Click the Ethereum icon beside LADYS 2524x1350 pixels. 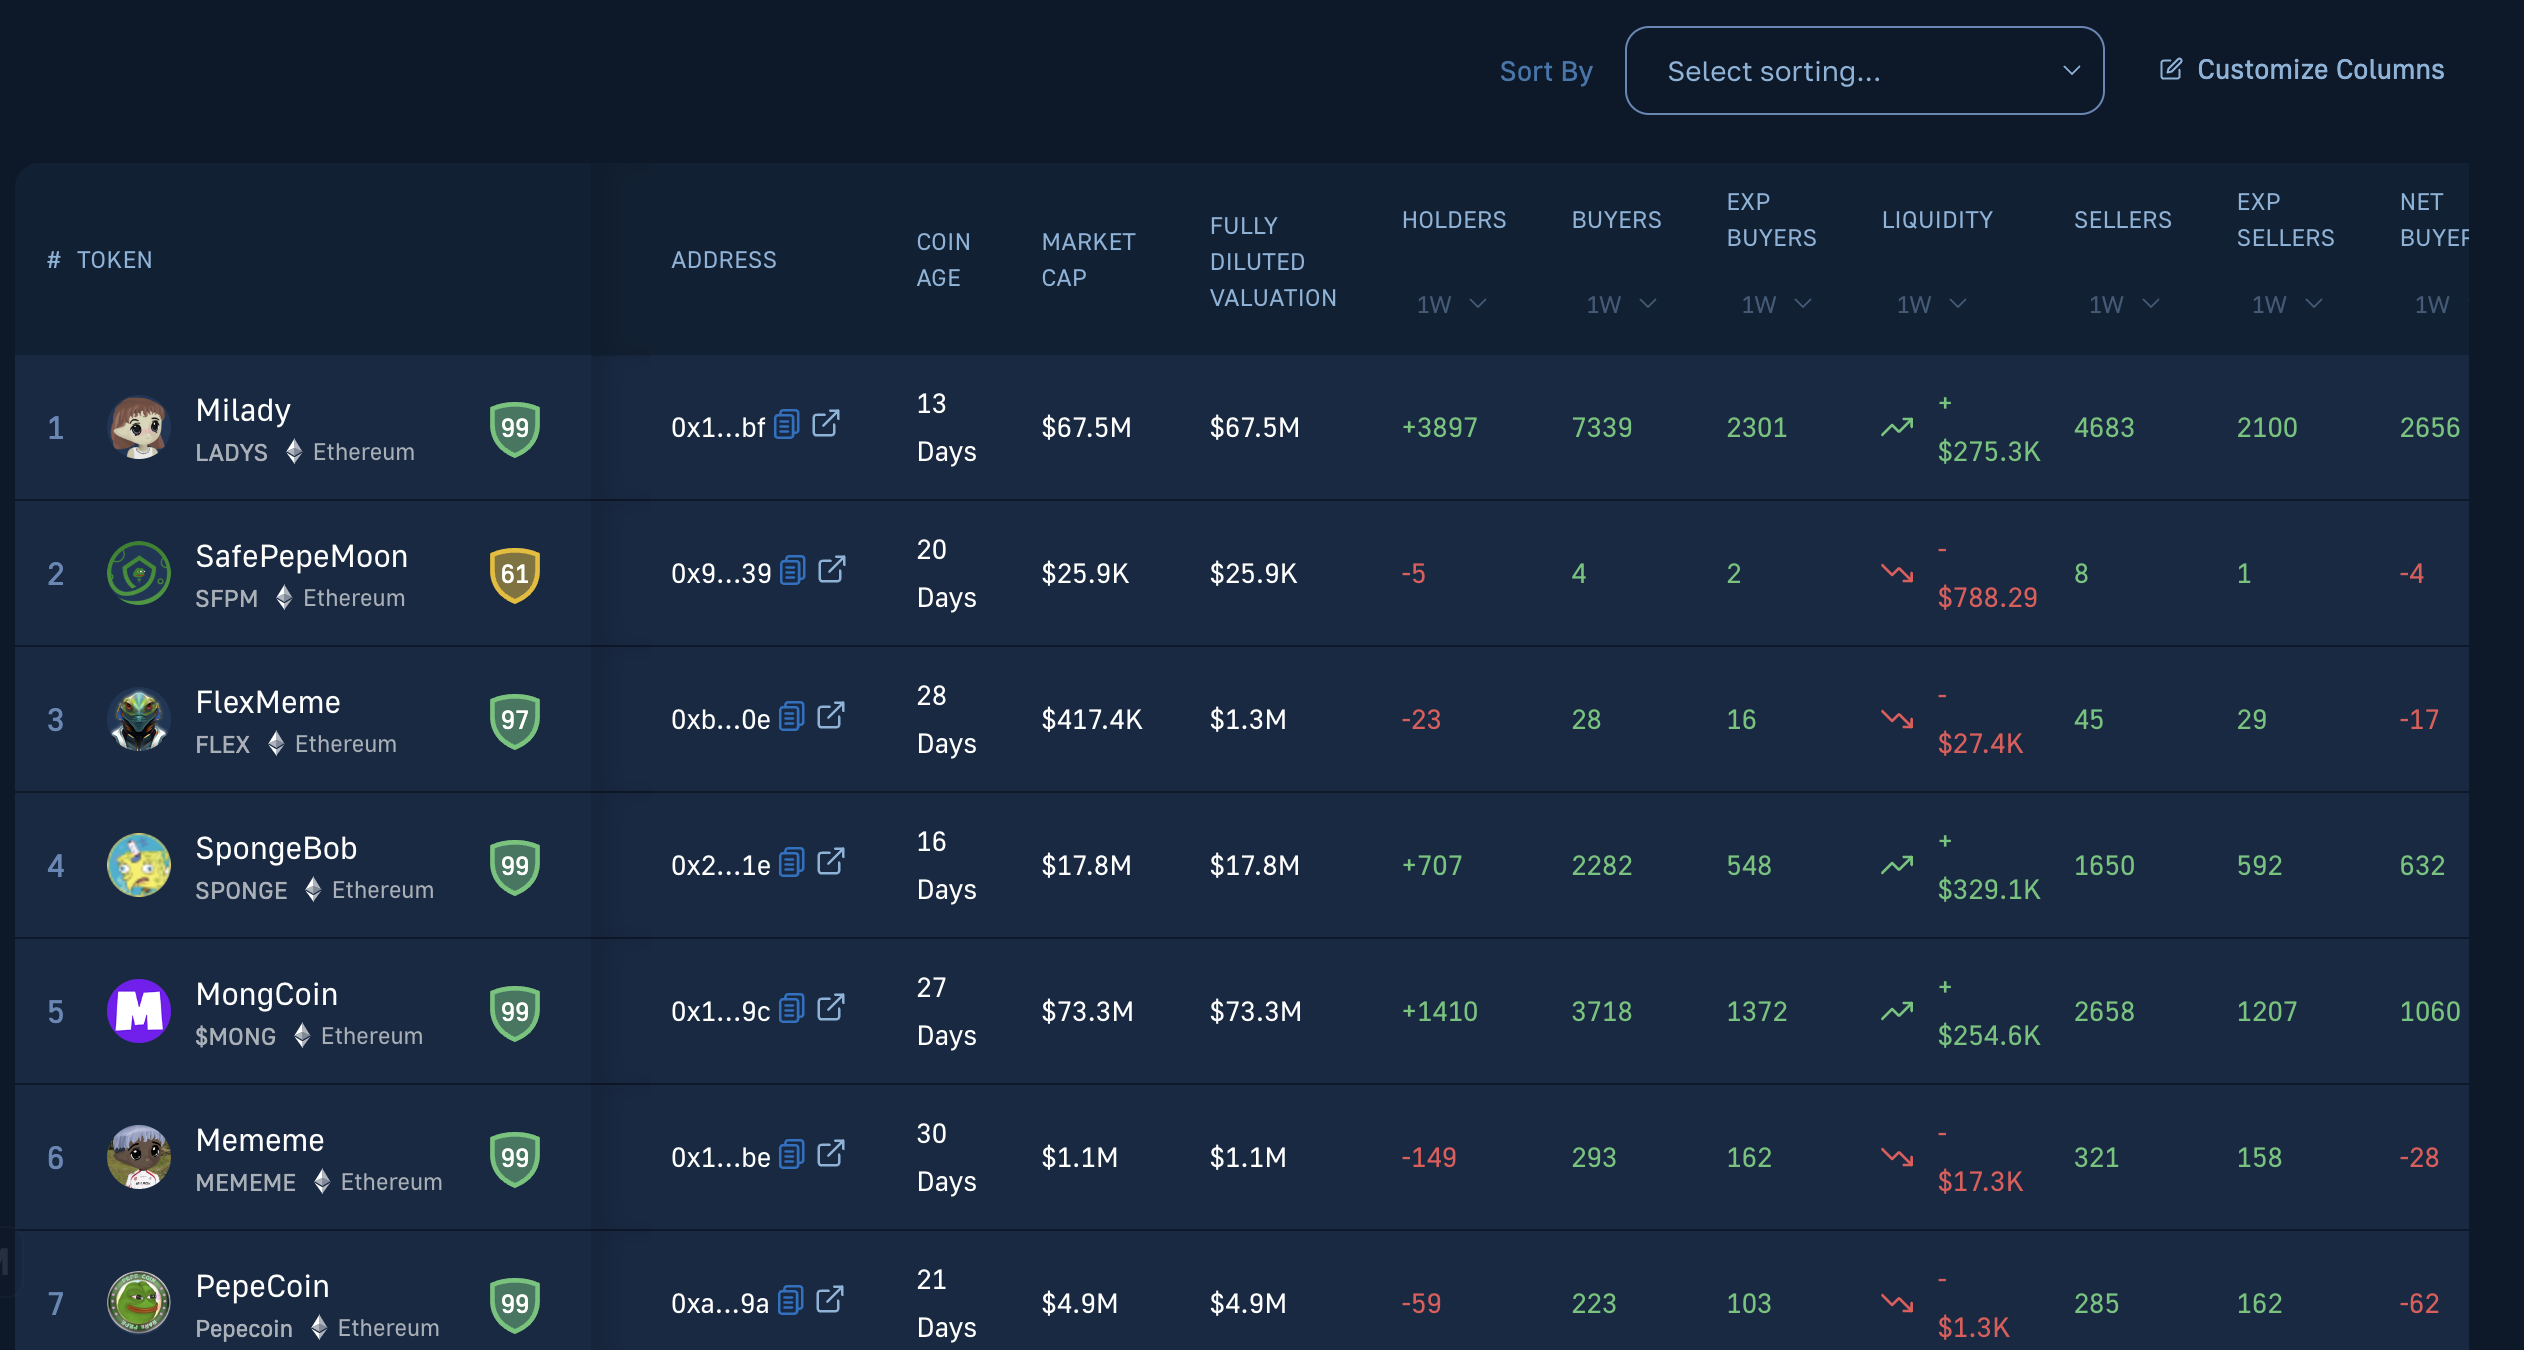point(293,452)
